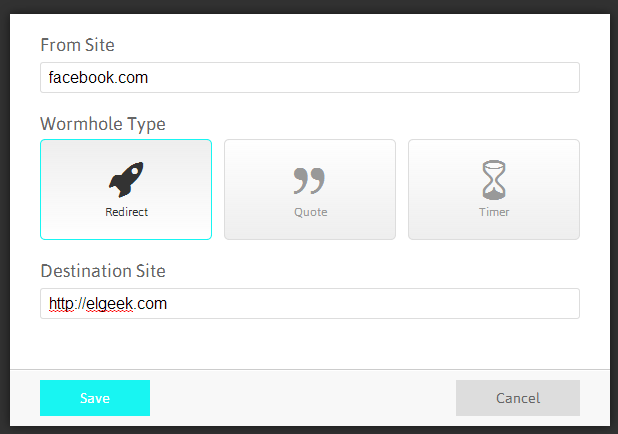Click the Destination Site heading
This screenshot has height=434, width=618.
[103, 271]
